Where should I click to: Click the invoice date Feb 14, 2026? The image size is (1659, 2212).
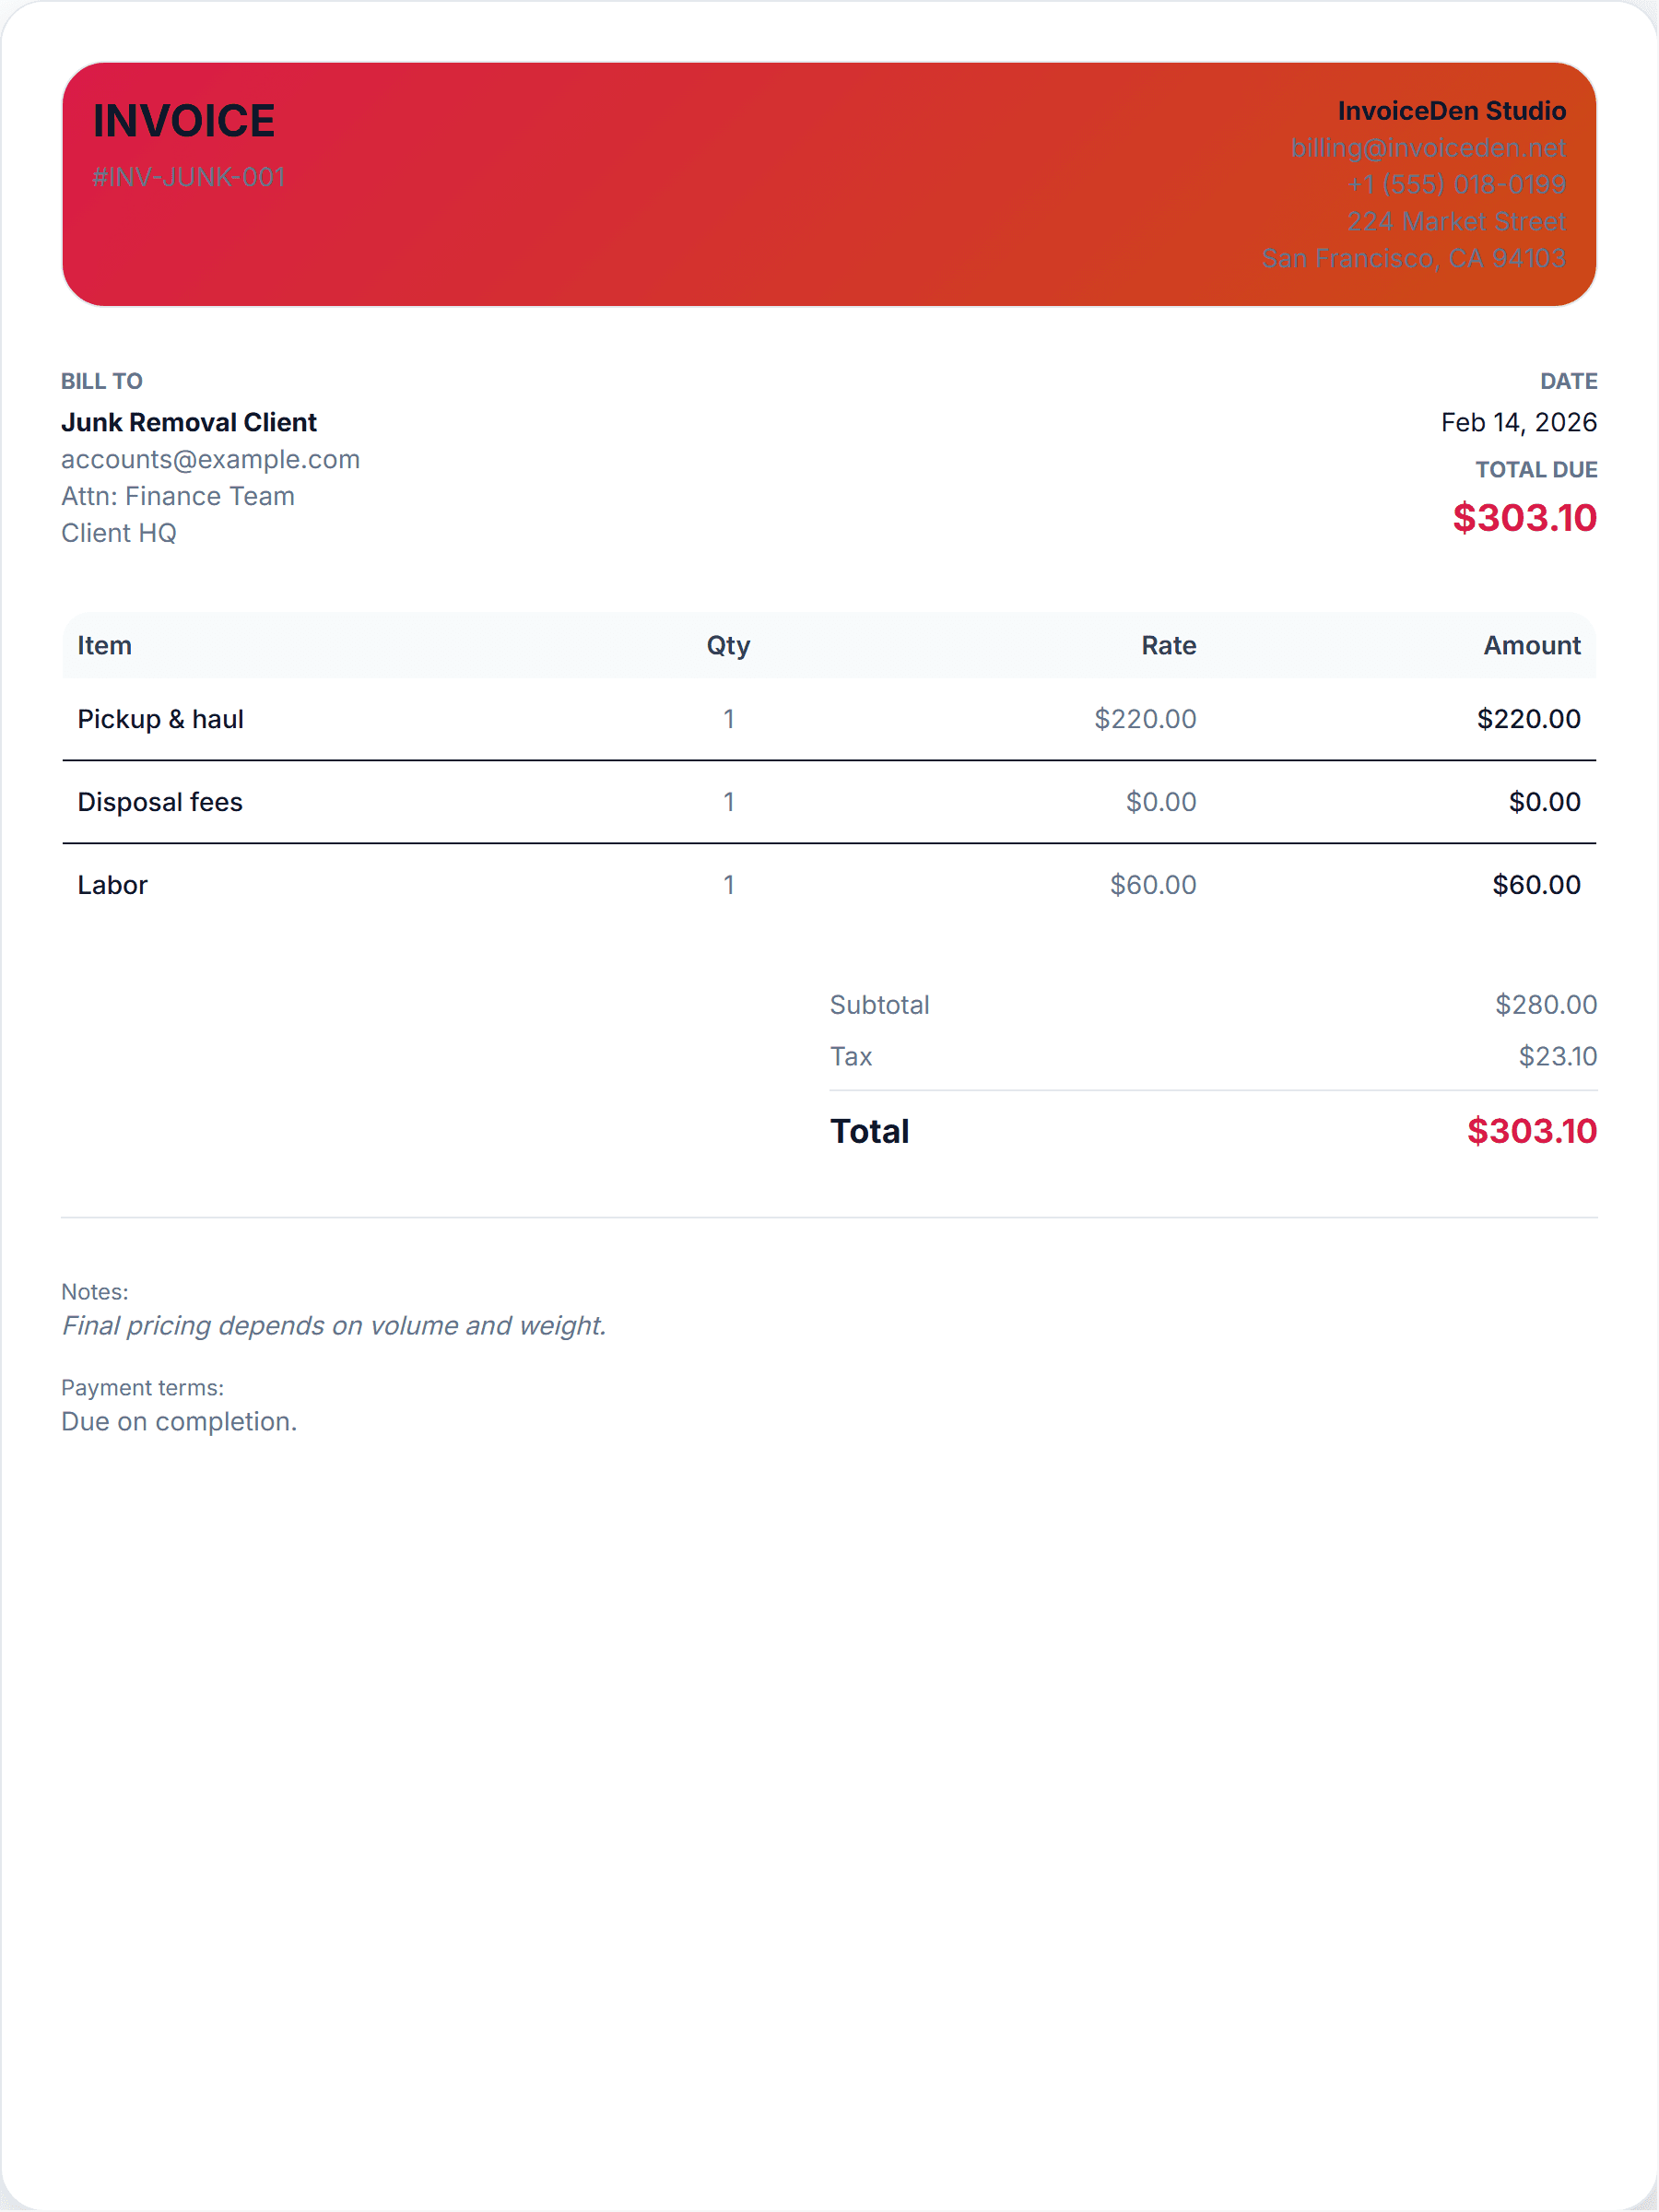pos(1518,422)
